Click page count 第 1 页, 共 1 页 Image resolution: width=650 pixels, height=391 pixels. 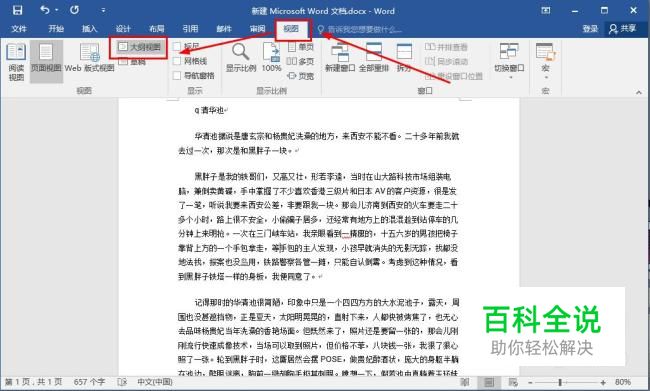(x=34, y=382)
